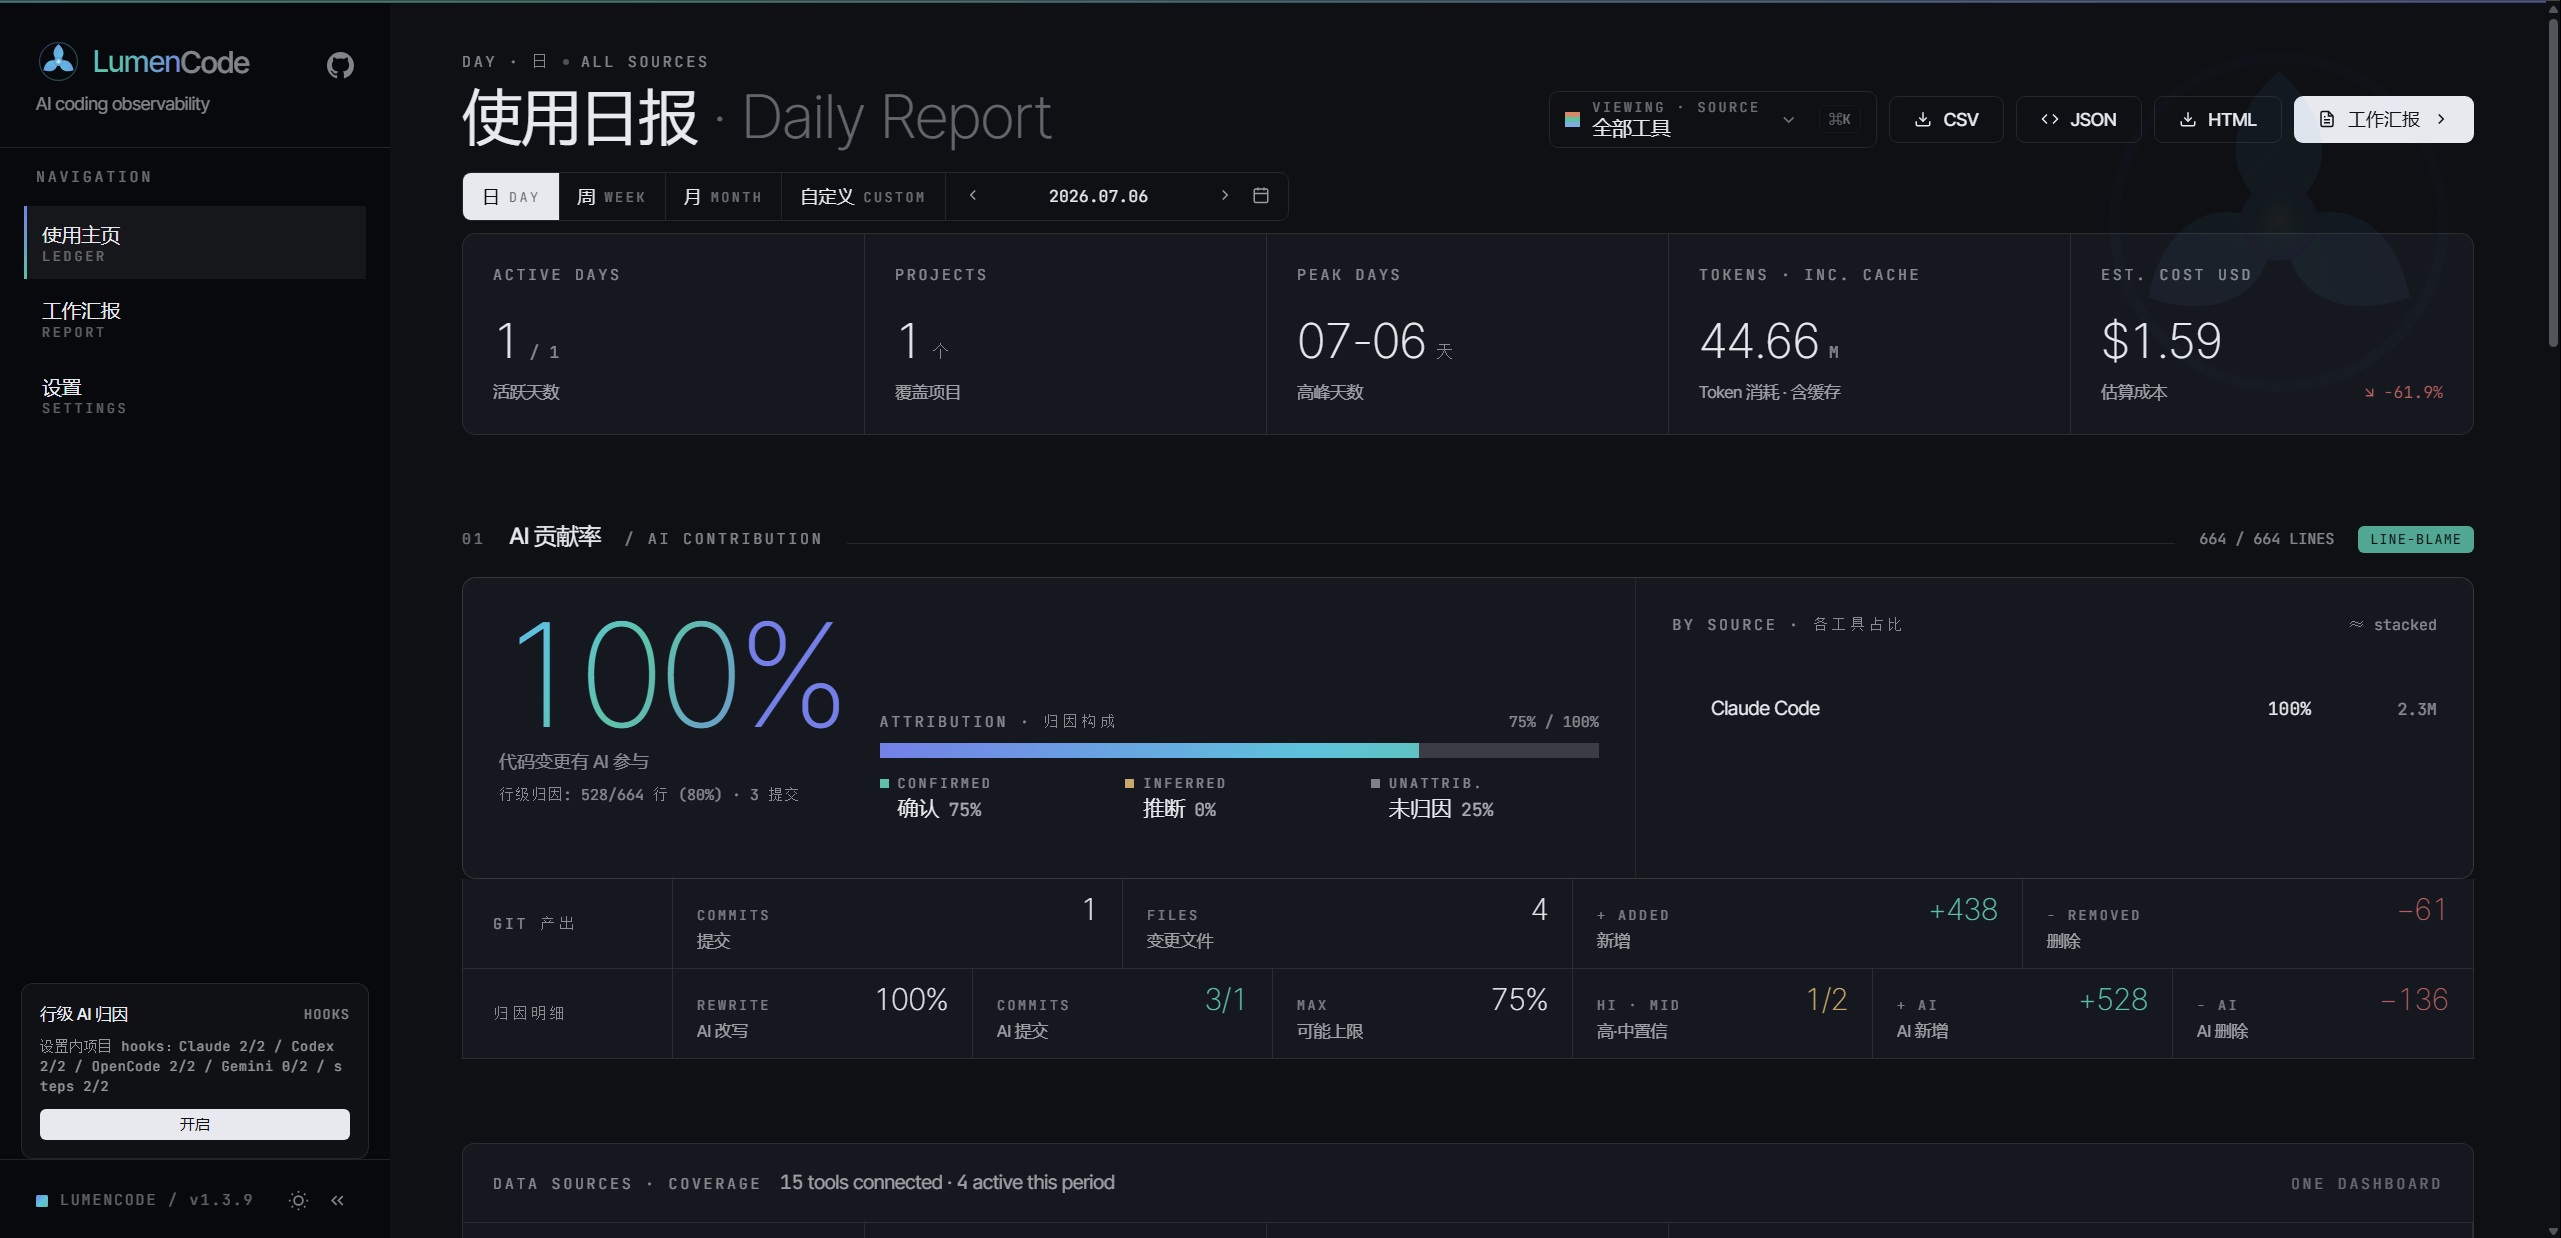Export the report as HTML
2561x1238 pixels.
(2217, 120)
